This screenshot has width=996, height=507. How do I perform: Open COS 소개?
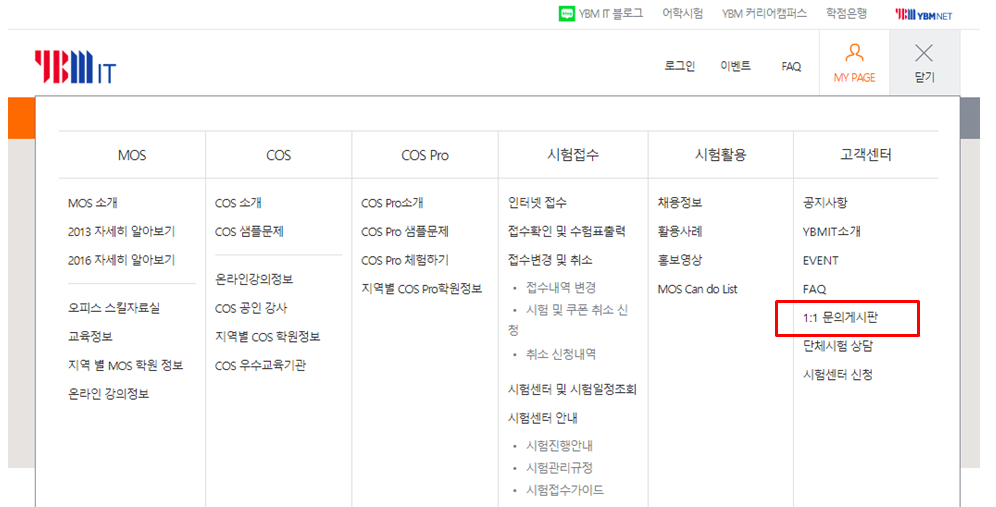(x=238, y=203)
